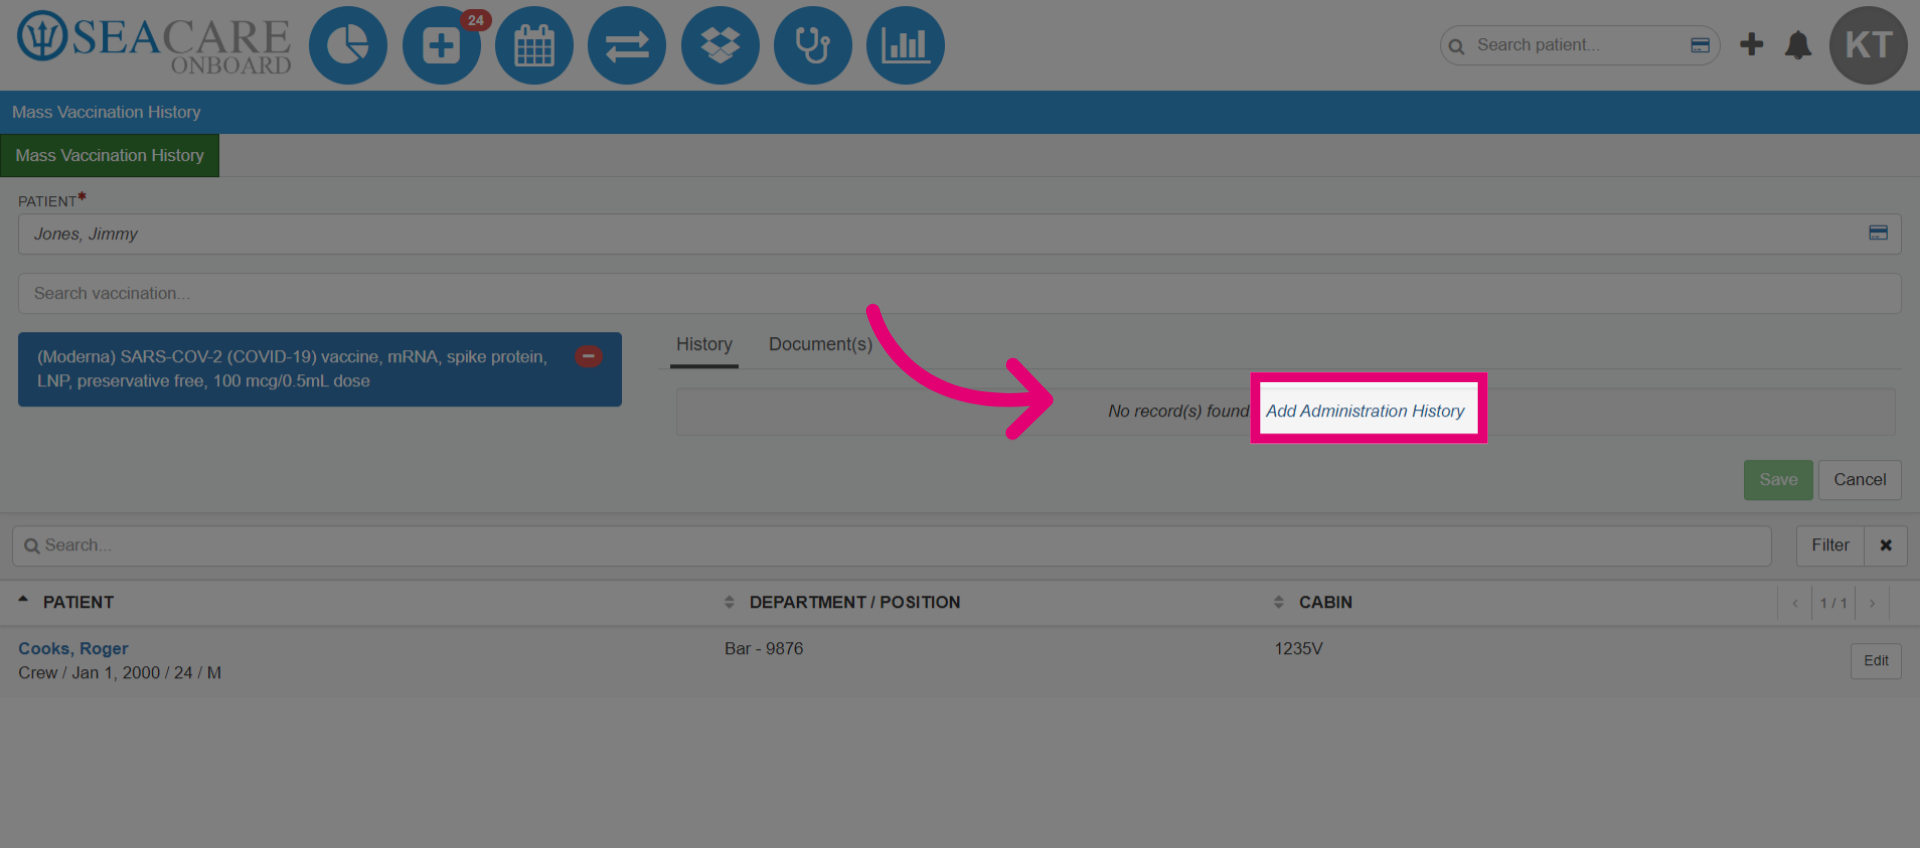The height and width of the screenshot is (848, 1920).
Task: Click the card icon in the Patient field
Action: 1878,233
